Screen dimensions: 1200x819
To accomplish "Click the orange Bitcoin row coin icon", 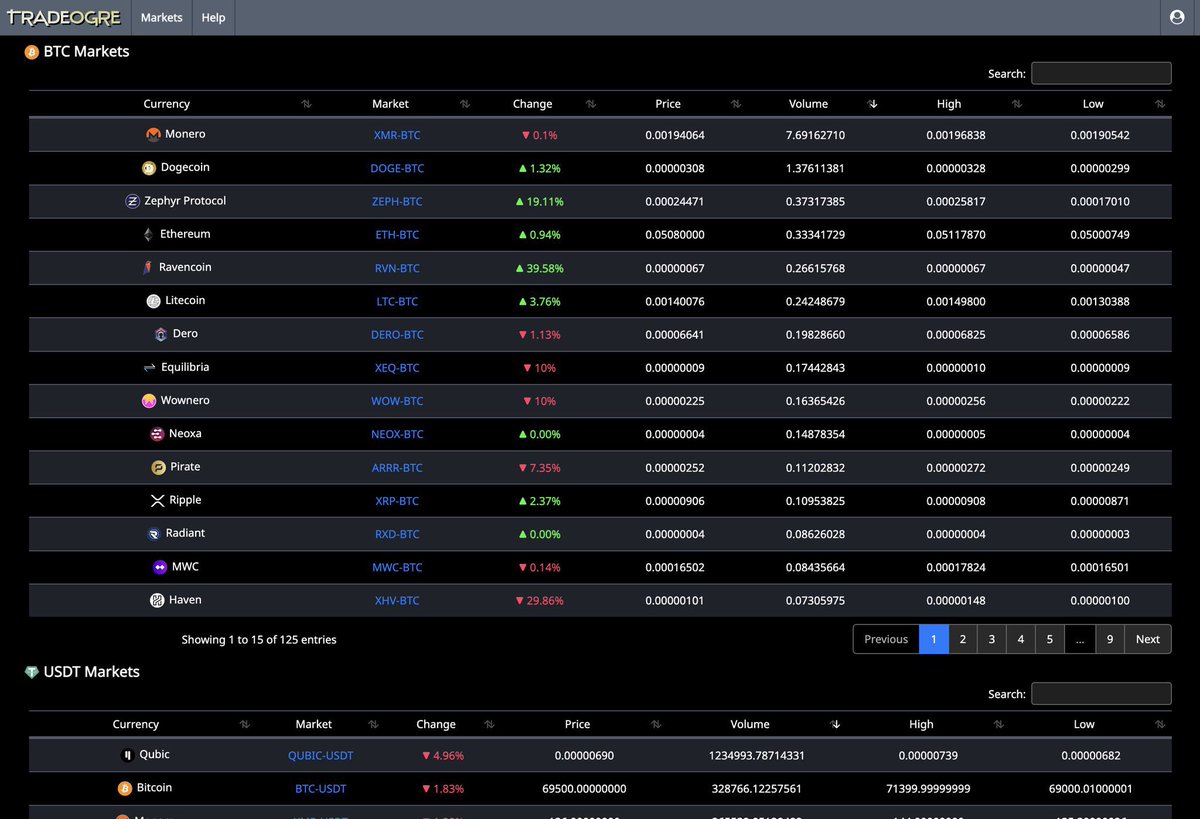I will pyautogui.click(x=125, y=788).
